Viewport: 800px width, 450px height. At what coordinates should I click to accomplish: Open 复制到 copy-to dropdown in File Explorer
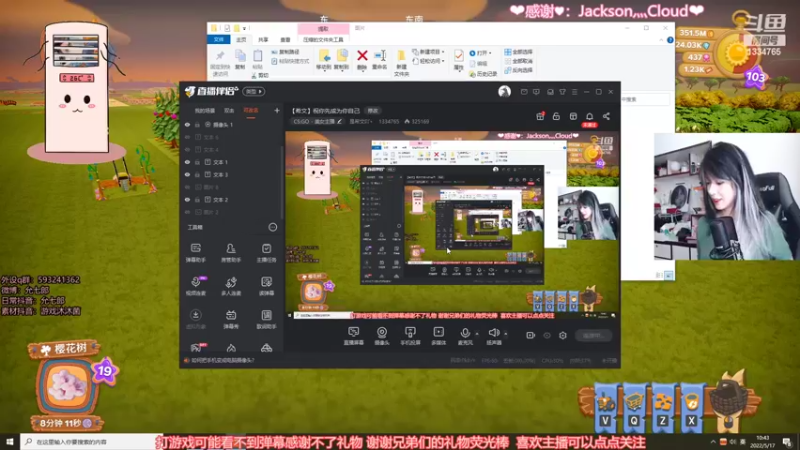coord(342,60)
